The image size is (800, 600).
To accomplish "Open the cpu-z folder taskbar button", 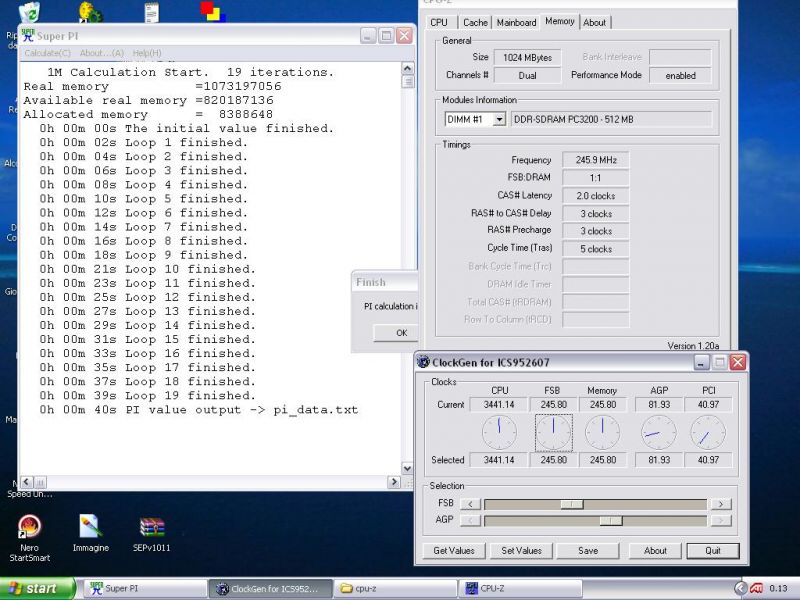I will point(395,588).
